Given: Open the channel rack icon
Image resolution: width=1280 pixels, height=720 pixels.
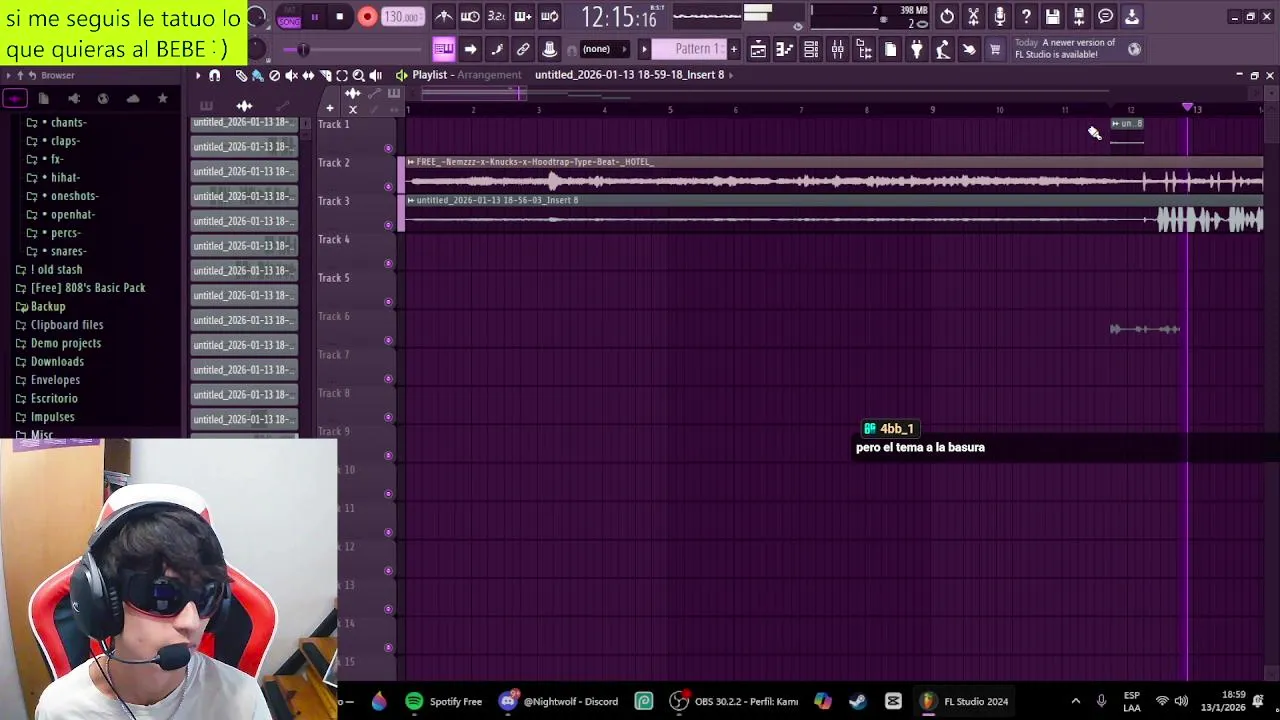Looking at the screenshot, I should point(811,49).
